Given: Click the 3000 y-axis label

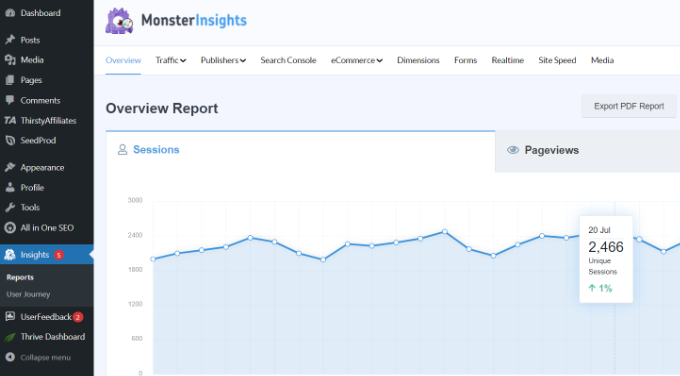Looking at the screenshot, I should click(135, 200).
